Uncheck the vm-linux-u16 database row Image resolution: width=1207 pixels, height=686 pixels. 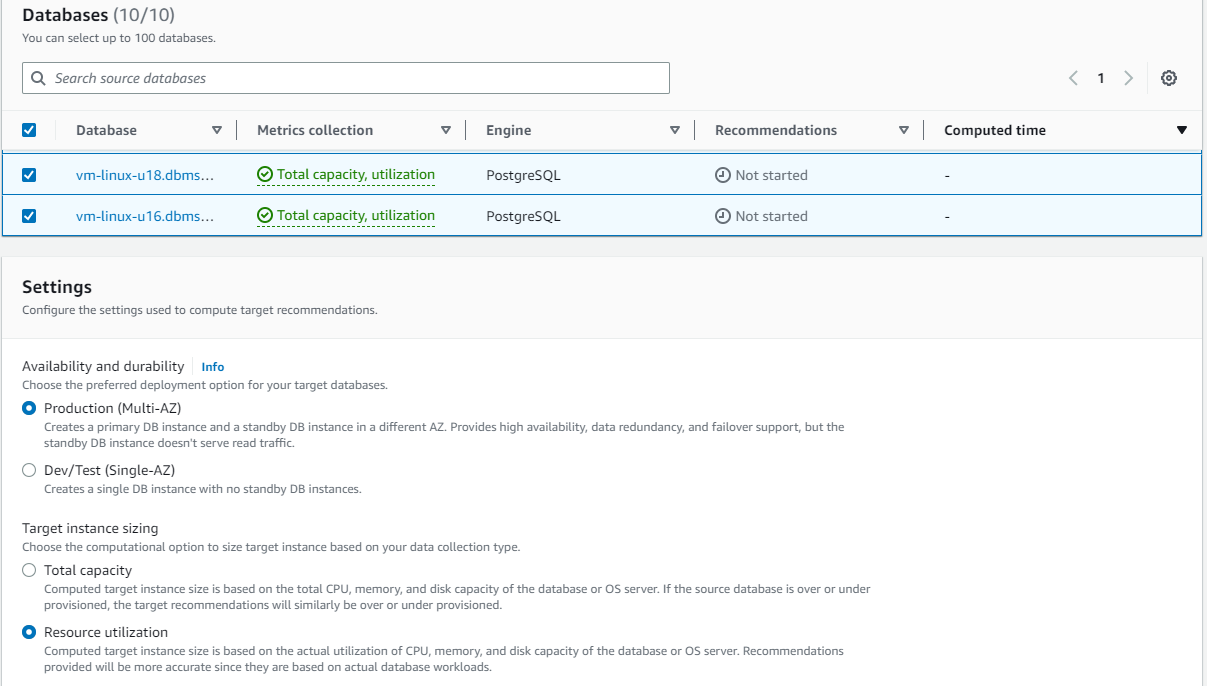point(29,216)
